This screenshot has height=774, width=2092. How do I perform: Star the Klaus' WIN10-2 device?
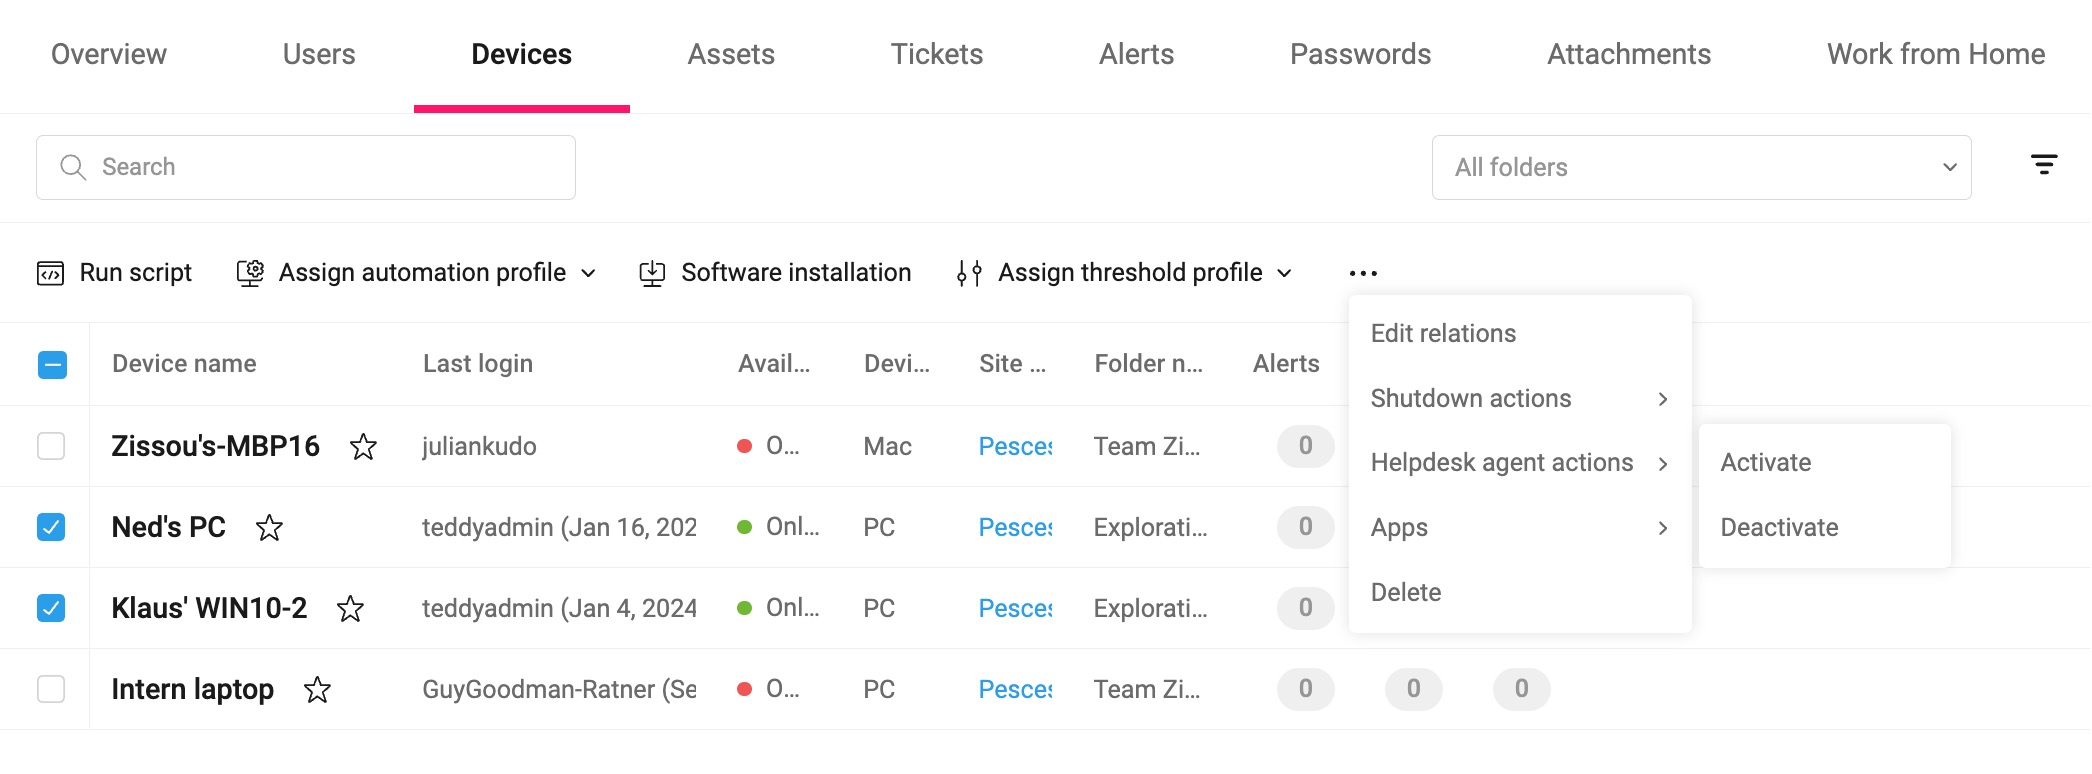click(350, 608)
